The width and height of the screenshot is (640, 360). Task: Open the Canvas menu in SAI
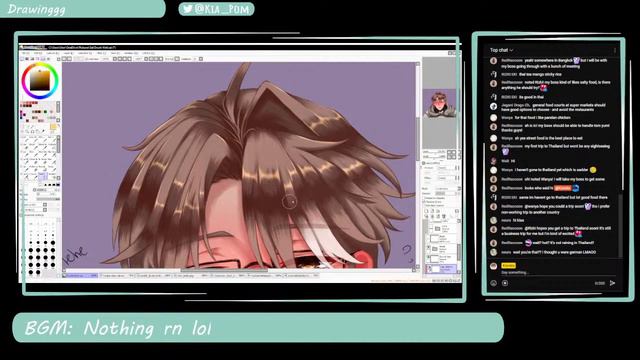pos(53,53)
